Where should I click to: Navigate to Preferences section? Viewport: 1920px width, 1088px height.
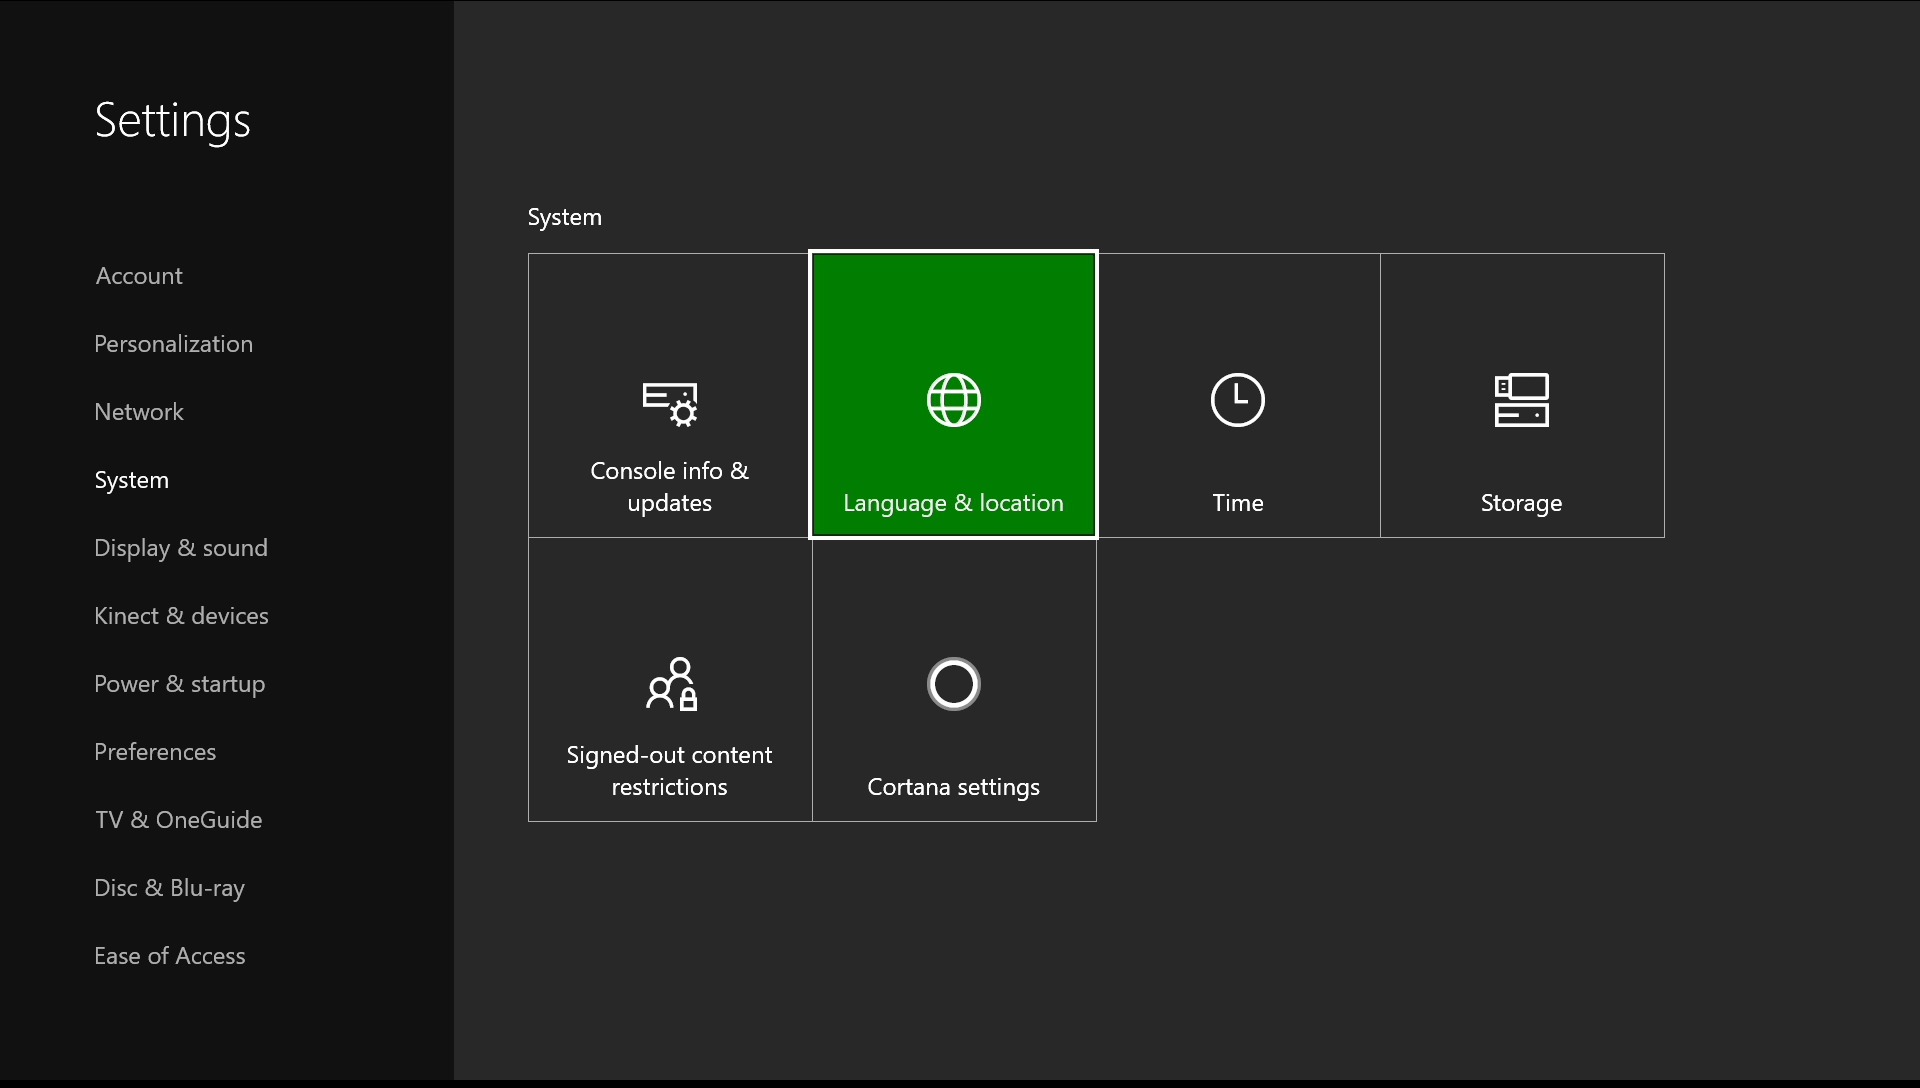click(154, 750)
